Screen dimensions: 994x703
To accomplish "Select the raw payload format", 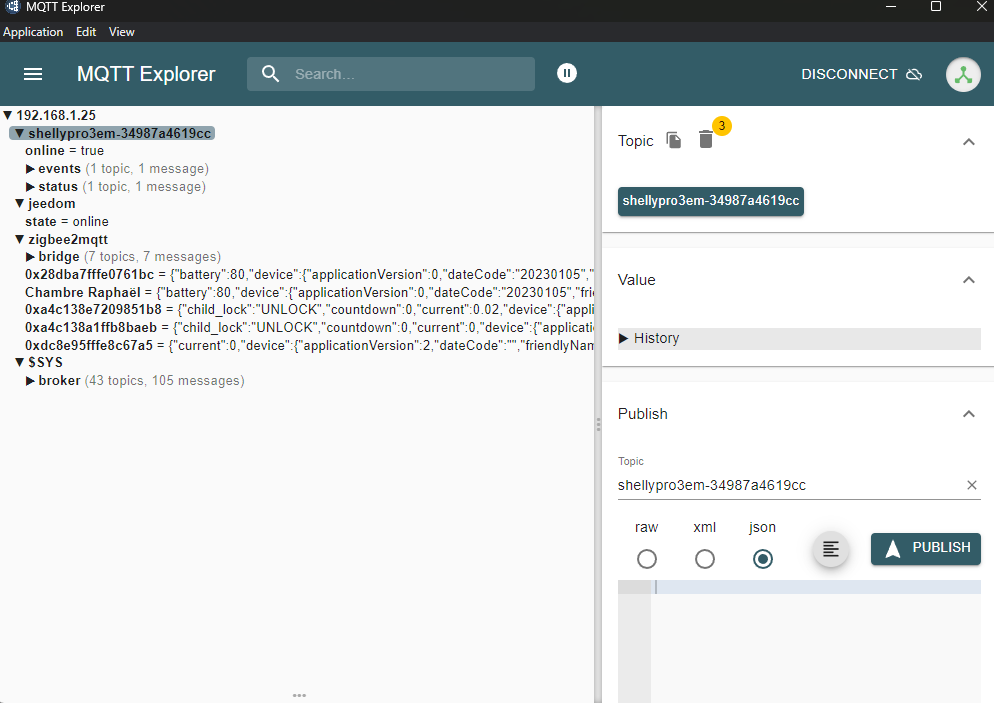I will click(x=647, y=559).
